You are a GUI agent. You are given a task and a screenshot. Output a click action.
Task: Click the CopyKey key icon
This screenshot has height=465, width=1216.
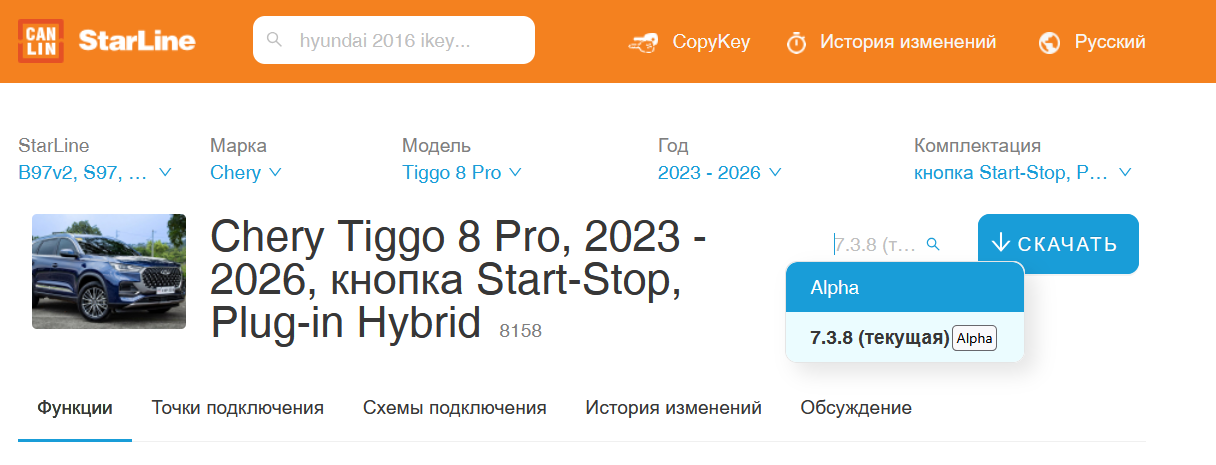[x=642, y=42]
